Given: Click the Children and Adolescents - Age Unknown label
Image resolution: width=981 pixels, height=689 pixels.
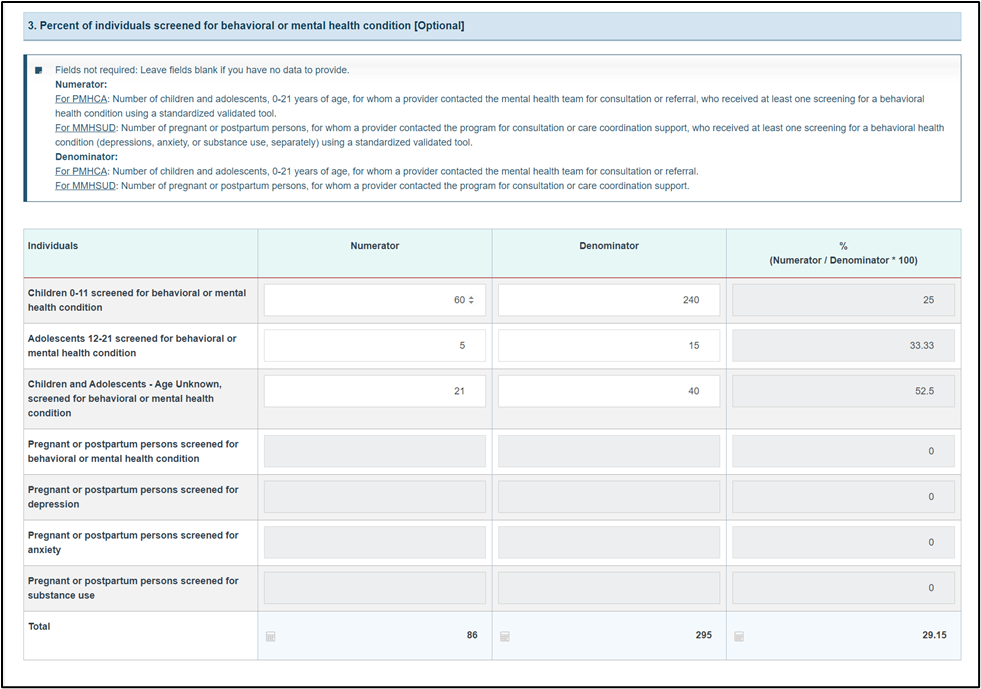Looking at the screenshot, I should click(125, 399).
